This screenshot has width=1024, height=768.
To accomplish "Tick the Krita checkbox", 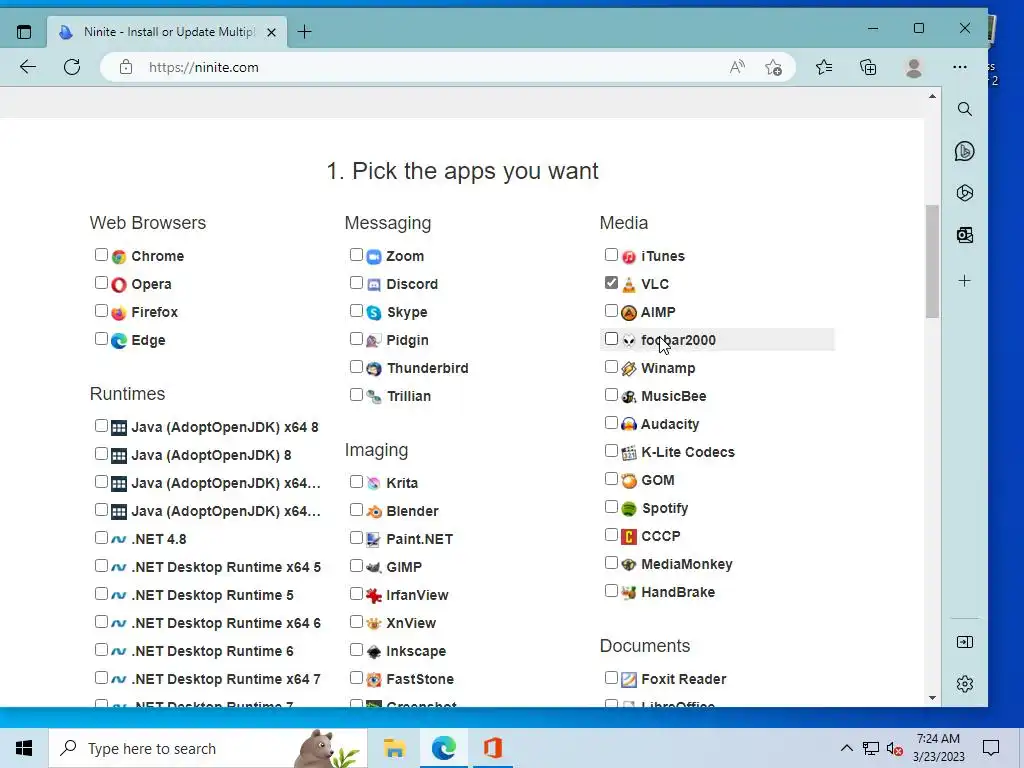I will tap(356, 481).
